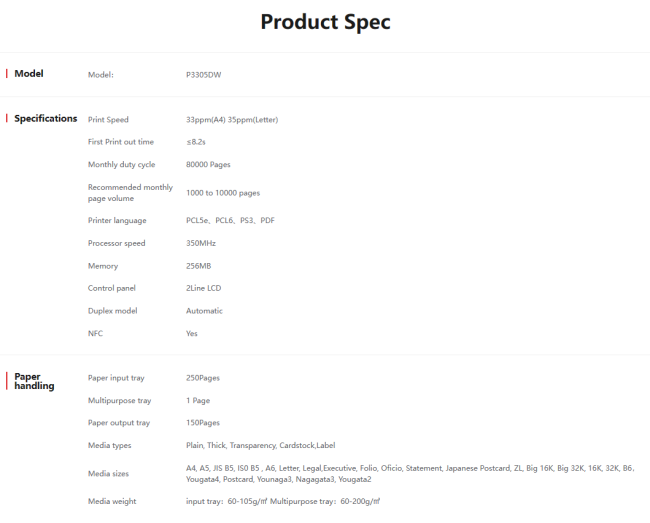The image size is (650, 523).
Task: Click the Specifications section heading
Action: (45, 119)
